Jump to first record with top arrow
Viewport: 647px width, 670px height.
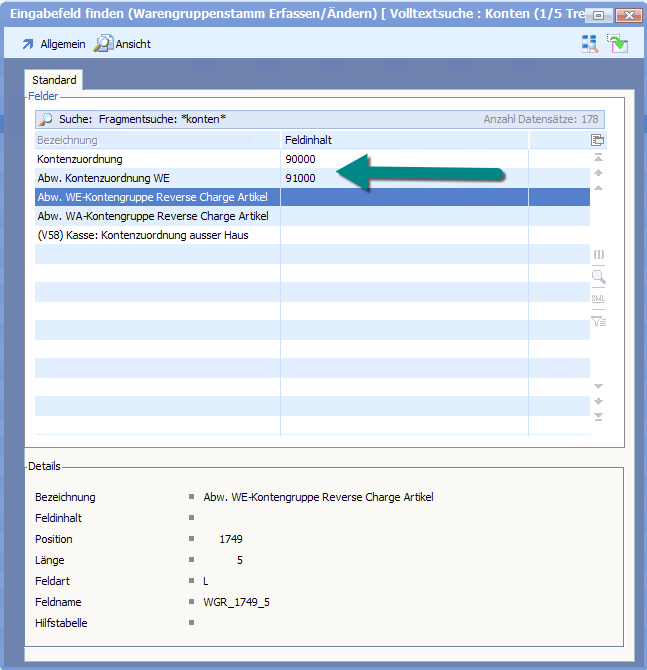pos(598,158)
